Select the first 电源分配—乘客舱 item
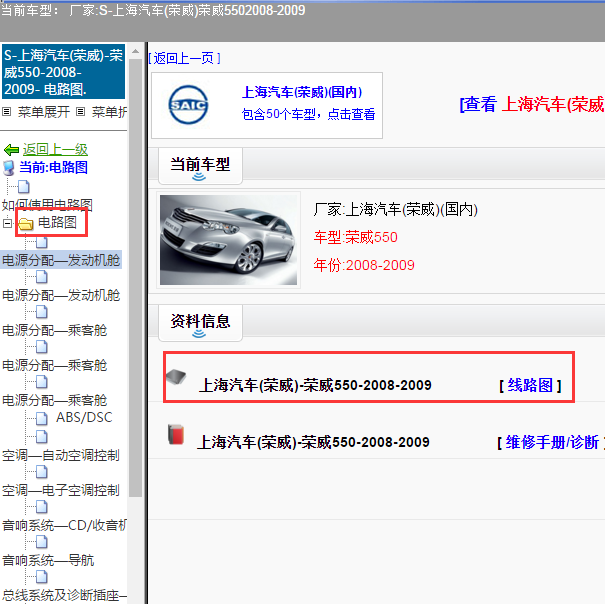This screenshot has height=604, width=605. pos(54,330)
